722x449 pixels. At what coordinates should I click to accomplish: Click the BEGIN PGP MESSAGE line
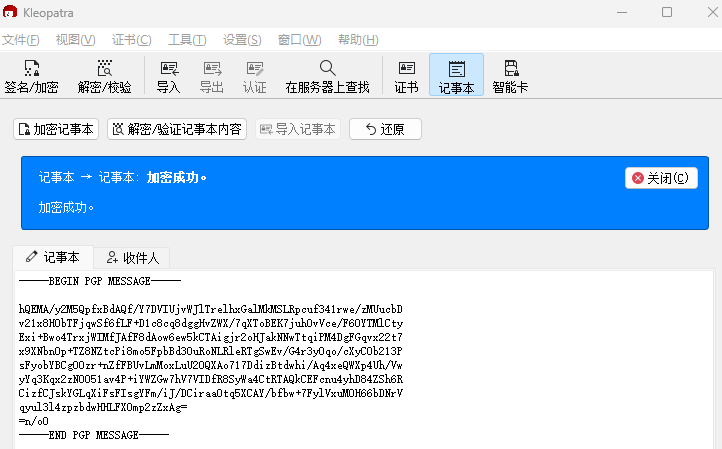[x=100, y=281]
